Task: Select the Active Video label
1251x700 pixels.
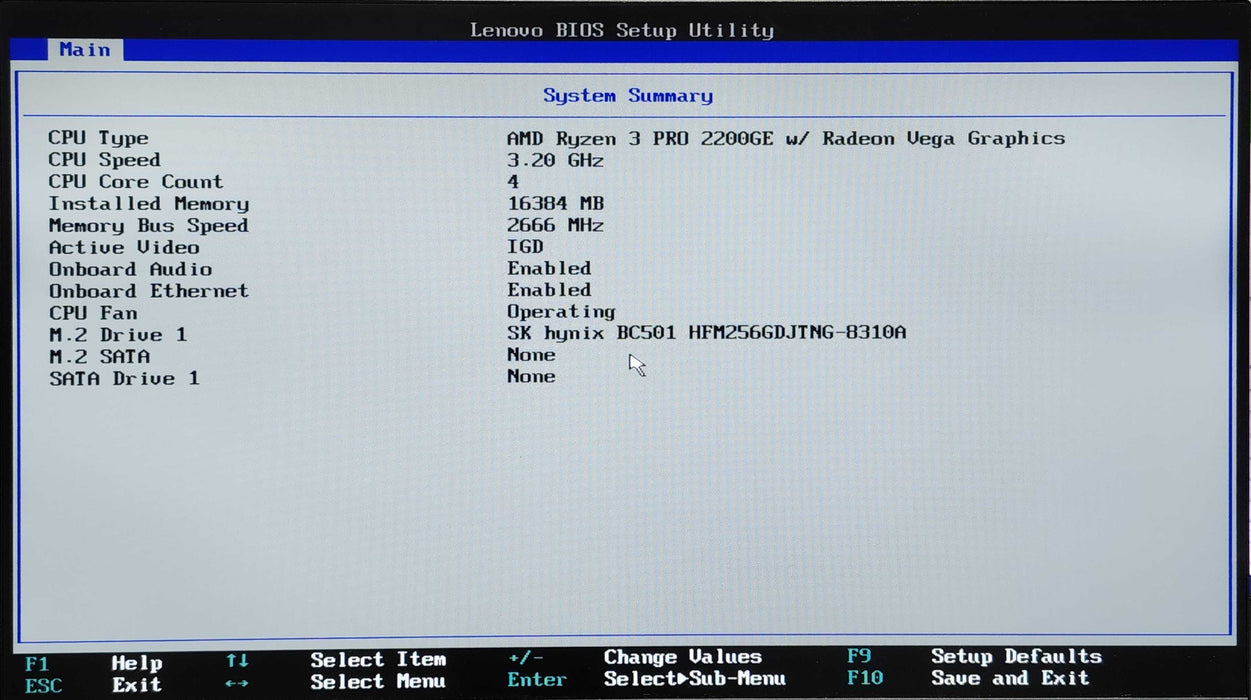Action: click(124, 247)
